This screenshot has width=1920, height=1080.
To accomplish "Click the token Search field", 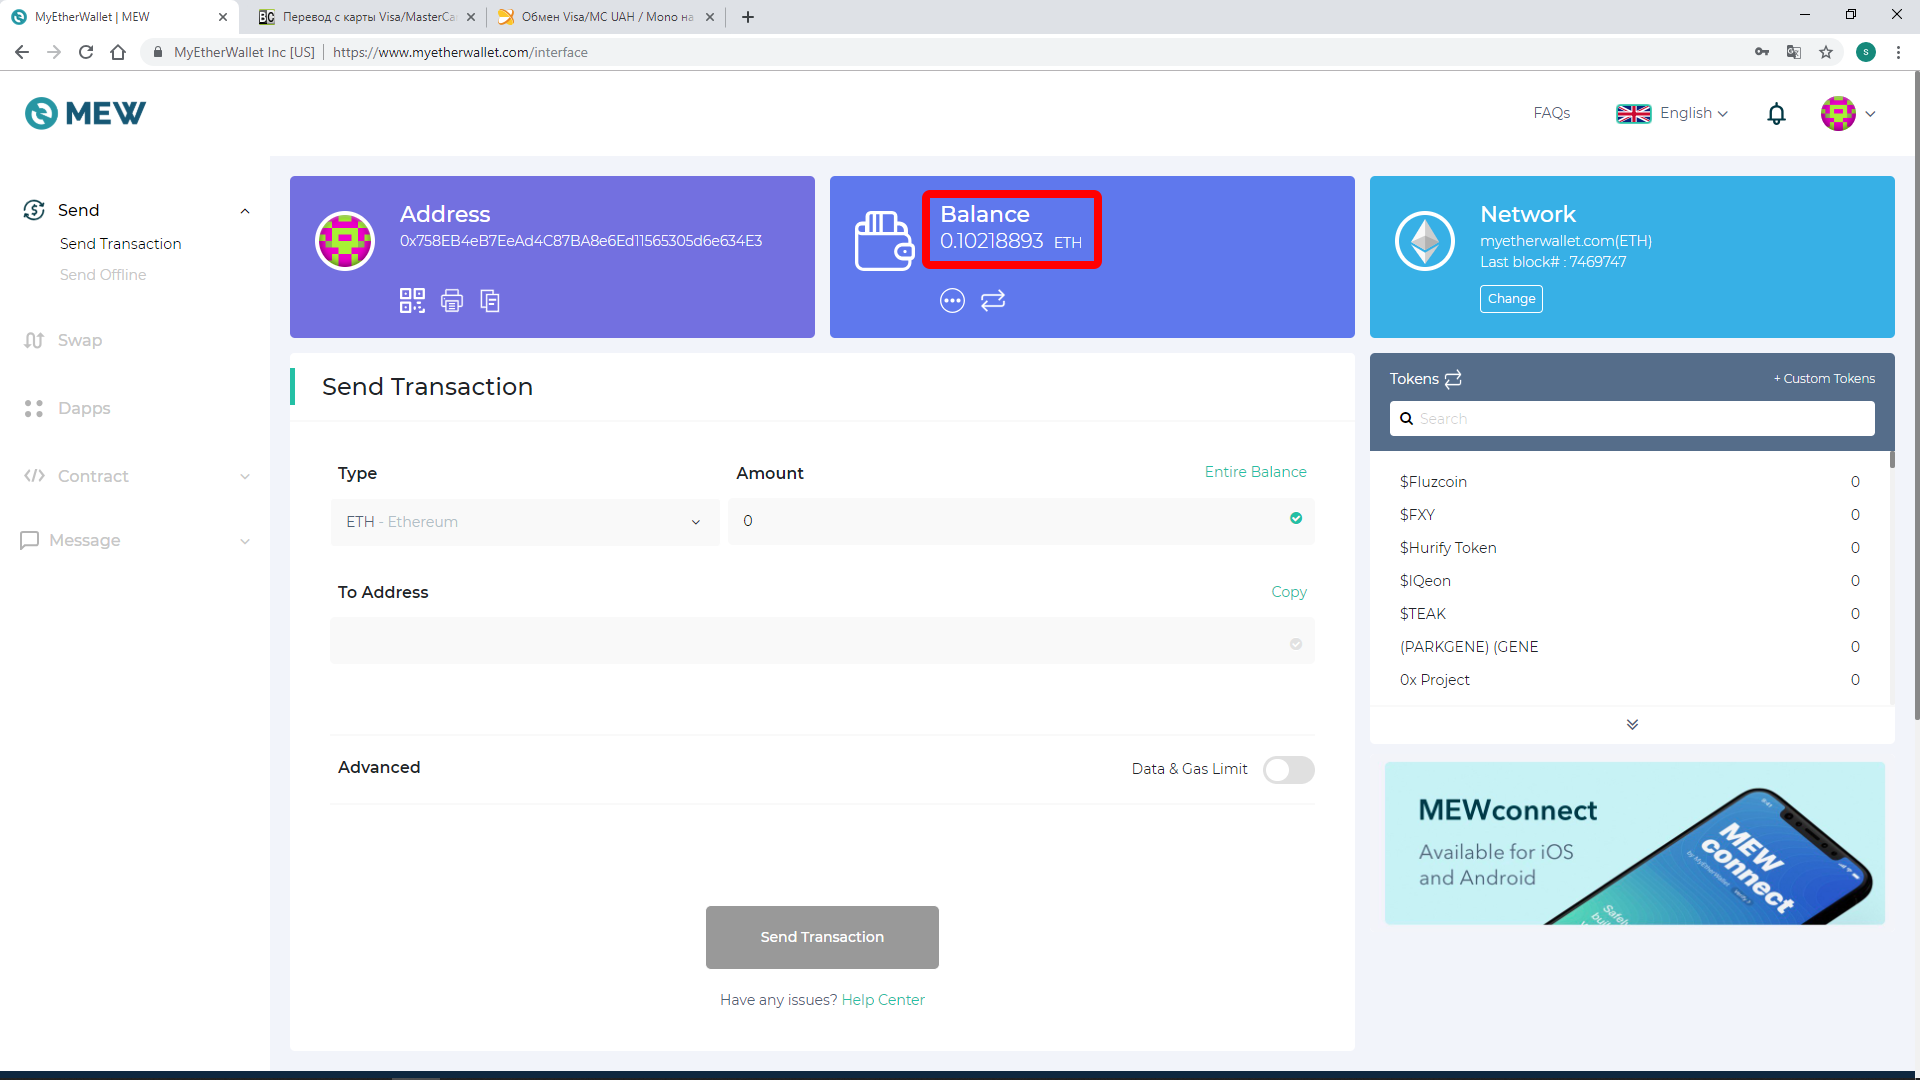I will pos(1632,419).
